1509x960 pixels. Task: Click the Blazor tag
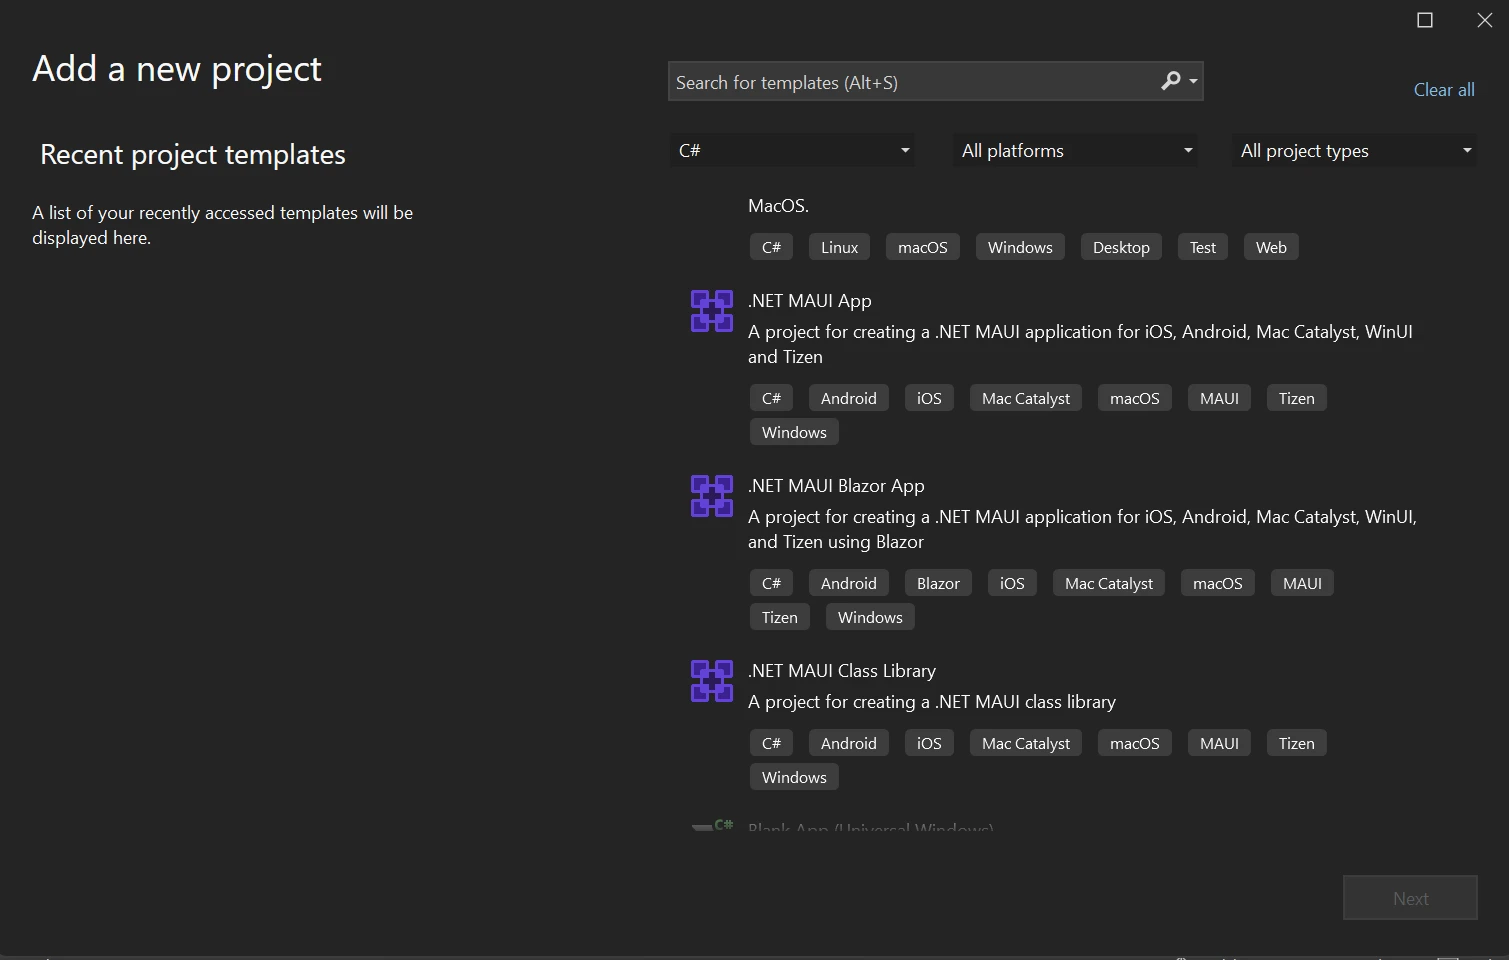point(938,583)
